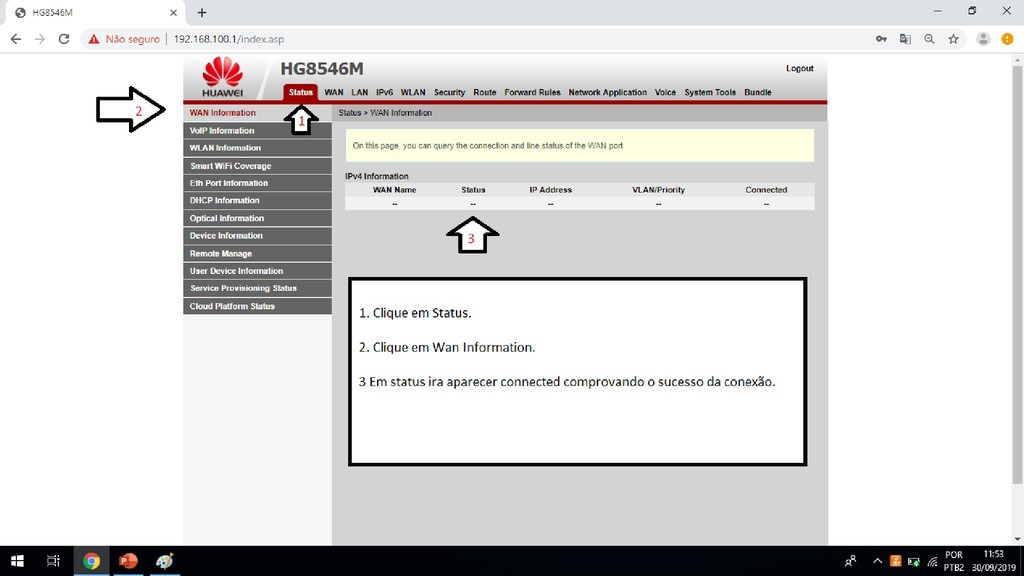This screenshot has height=576, width=1024.
Task: Click the Status column header in table
Action: click(473, 190)
